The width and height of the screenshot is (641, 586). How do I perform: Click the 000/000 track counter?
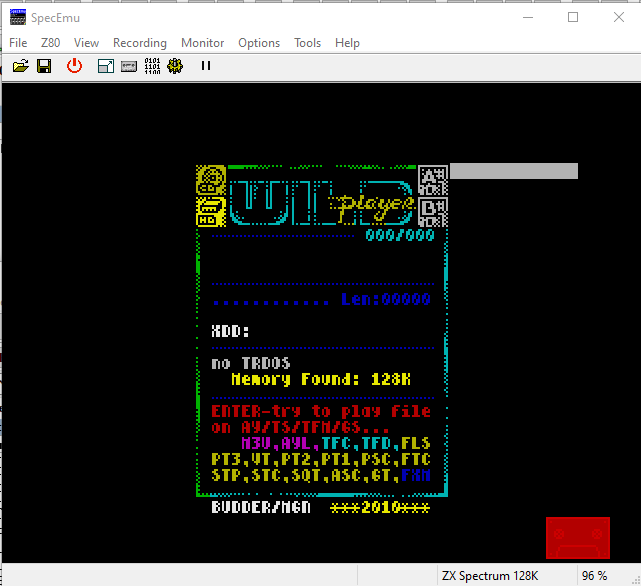coord(399,235)
